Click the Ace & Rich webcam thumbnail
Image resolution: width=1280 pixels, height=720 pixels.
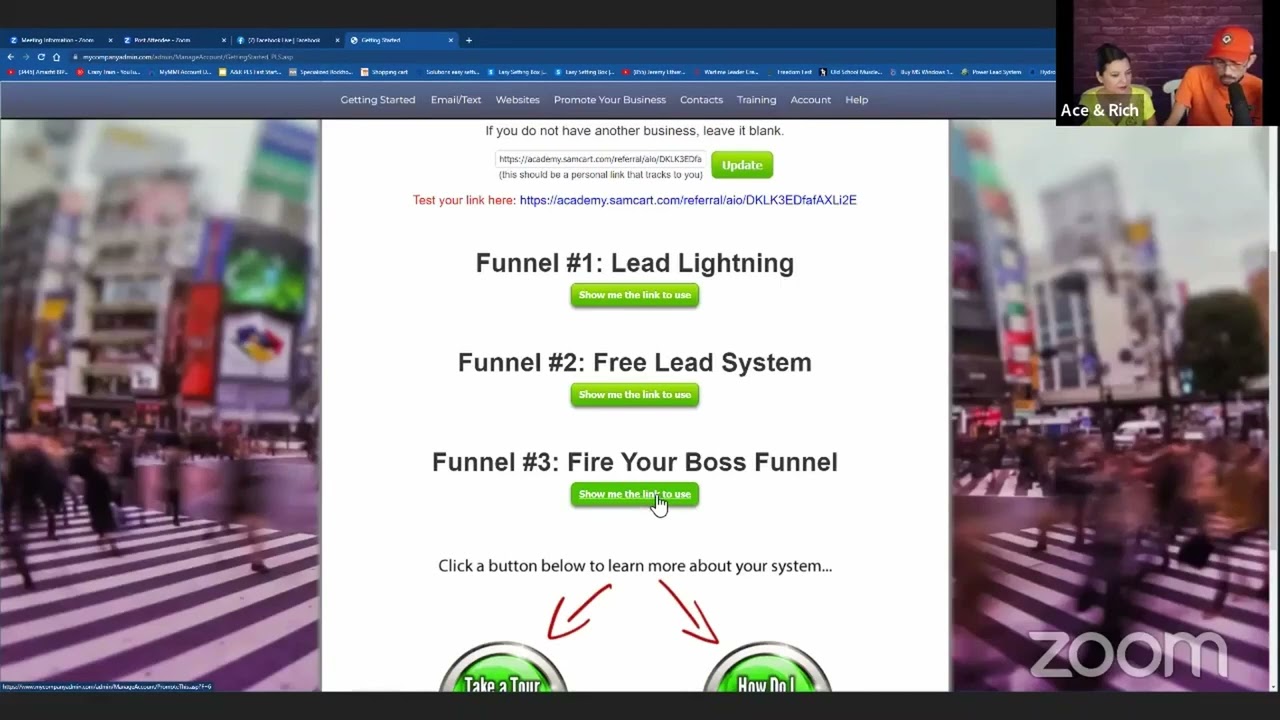[x=1167, y=62]
